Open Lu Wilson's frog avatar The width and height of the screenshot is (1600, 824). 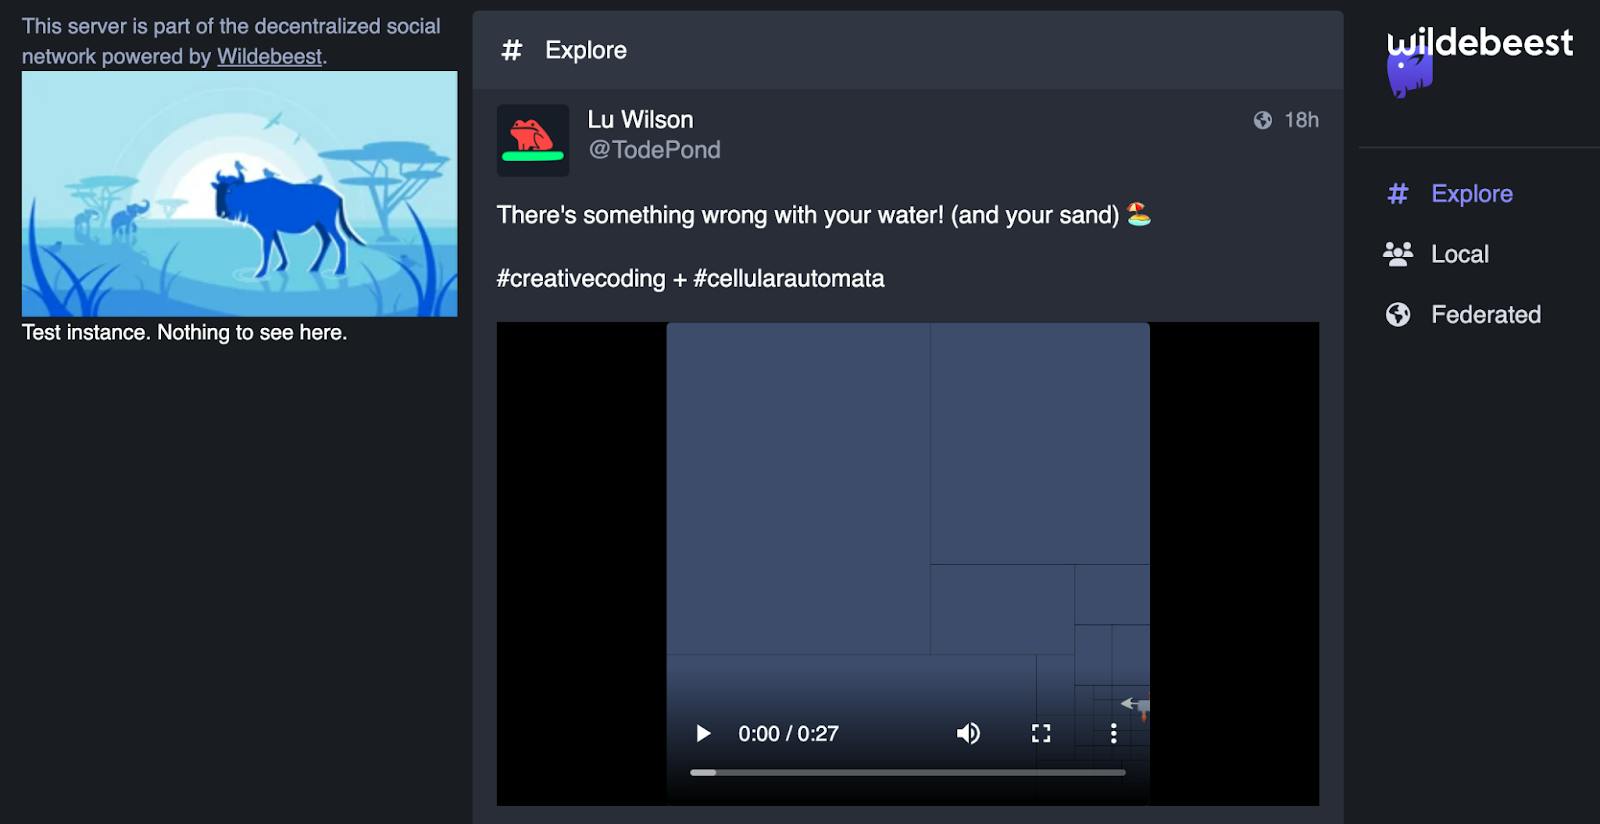[533, 141]
